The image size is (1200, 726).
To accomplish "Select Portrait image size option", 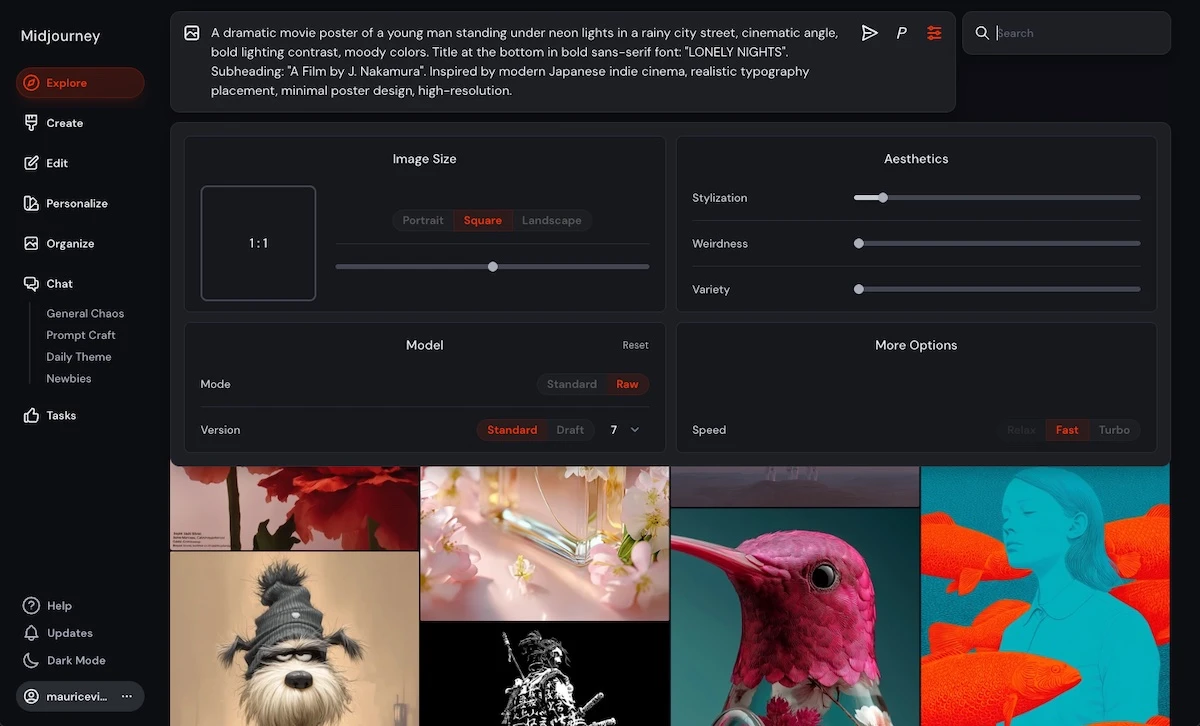I will pyautogui.click(x=422, y=220).
